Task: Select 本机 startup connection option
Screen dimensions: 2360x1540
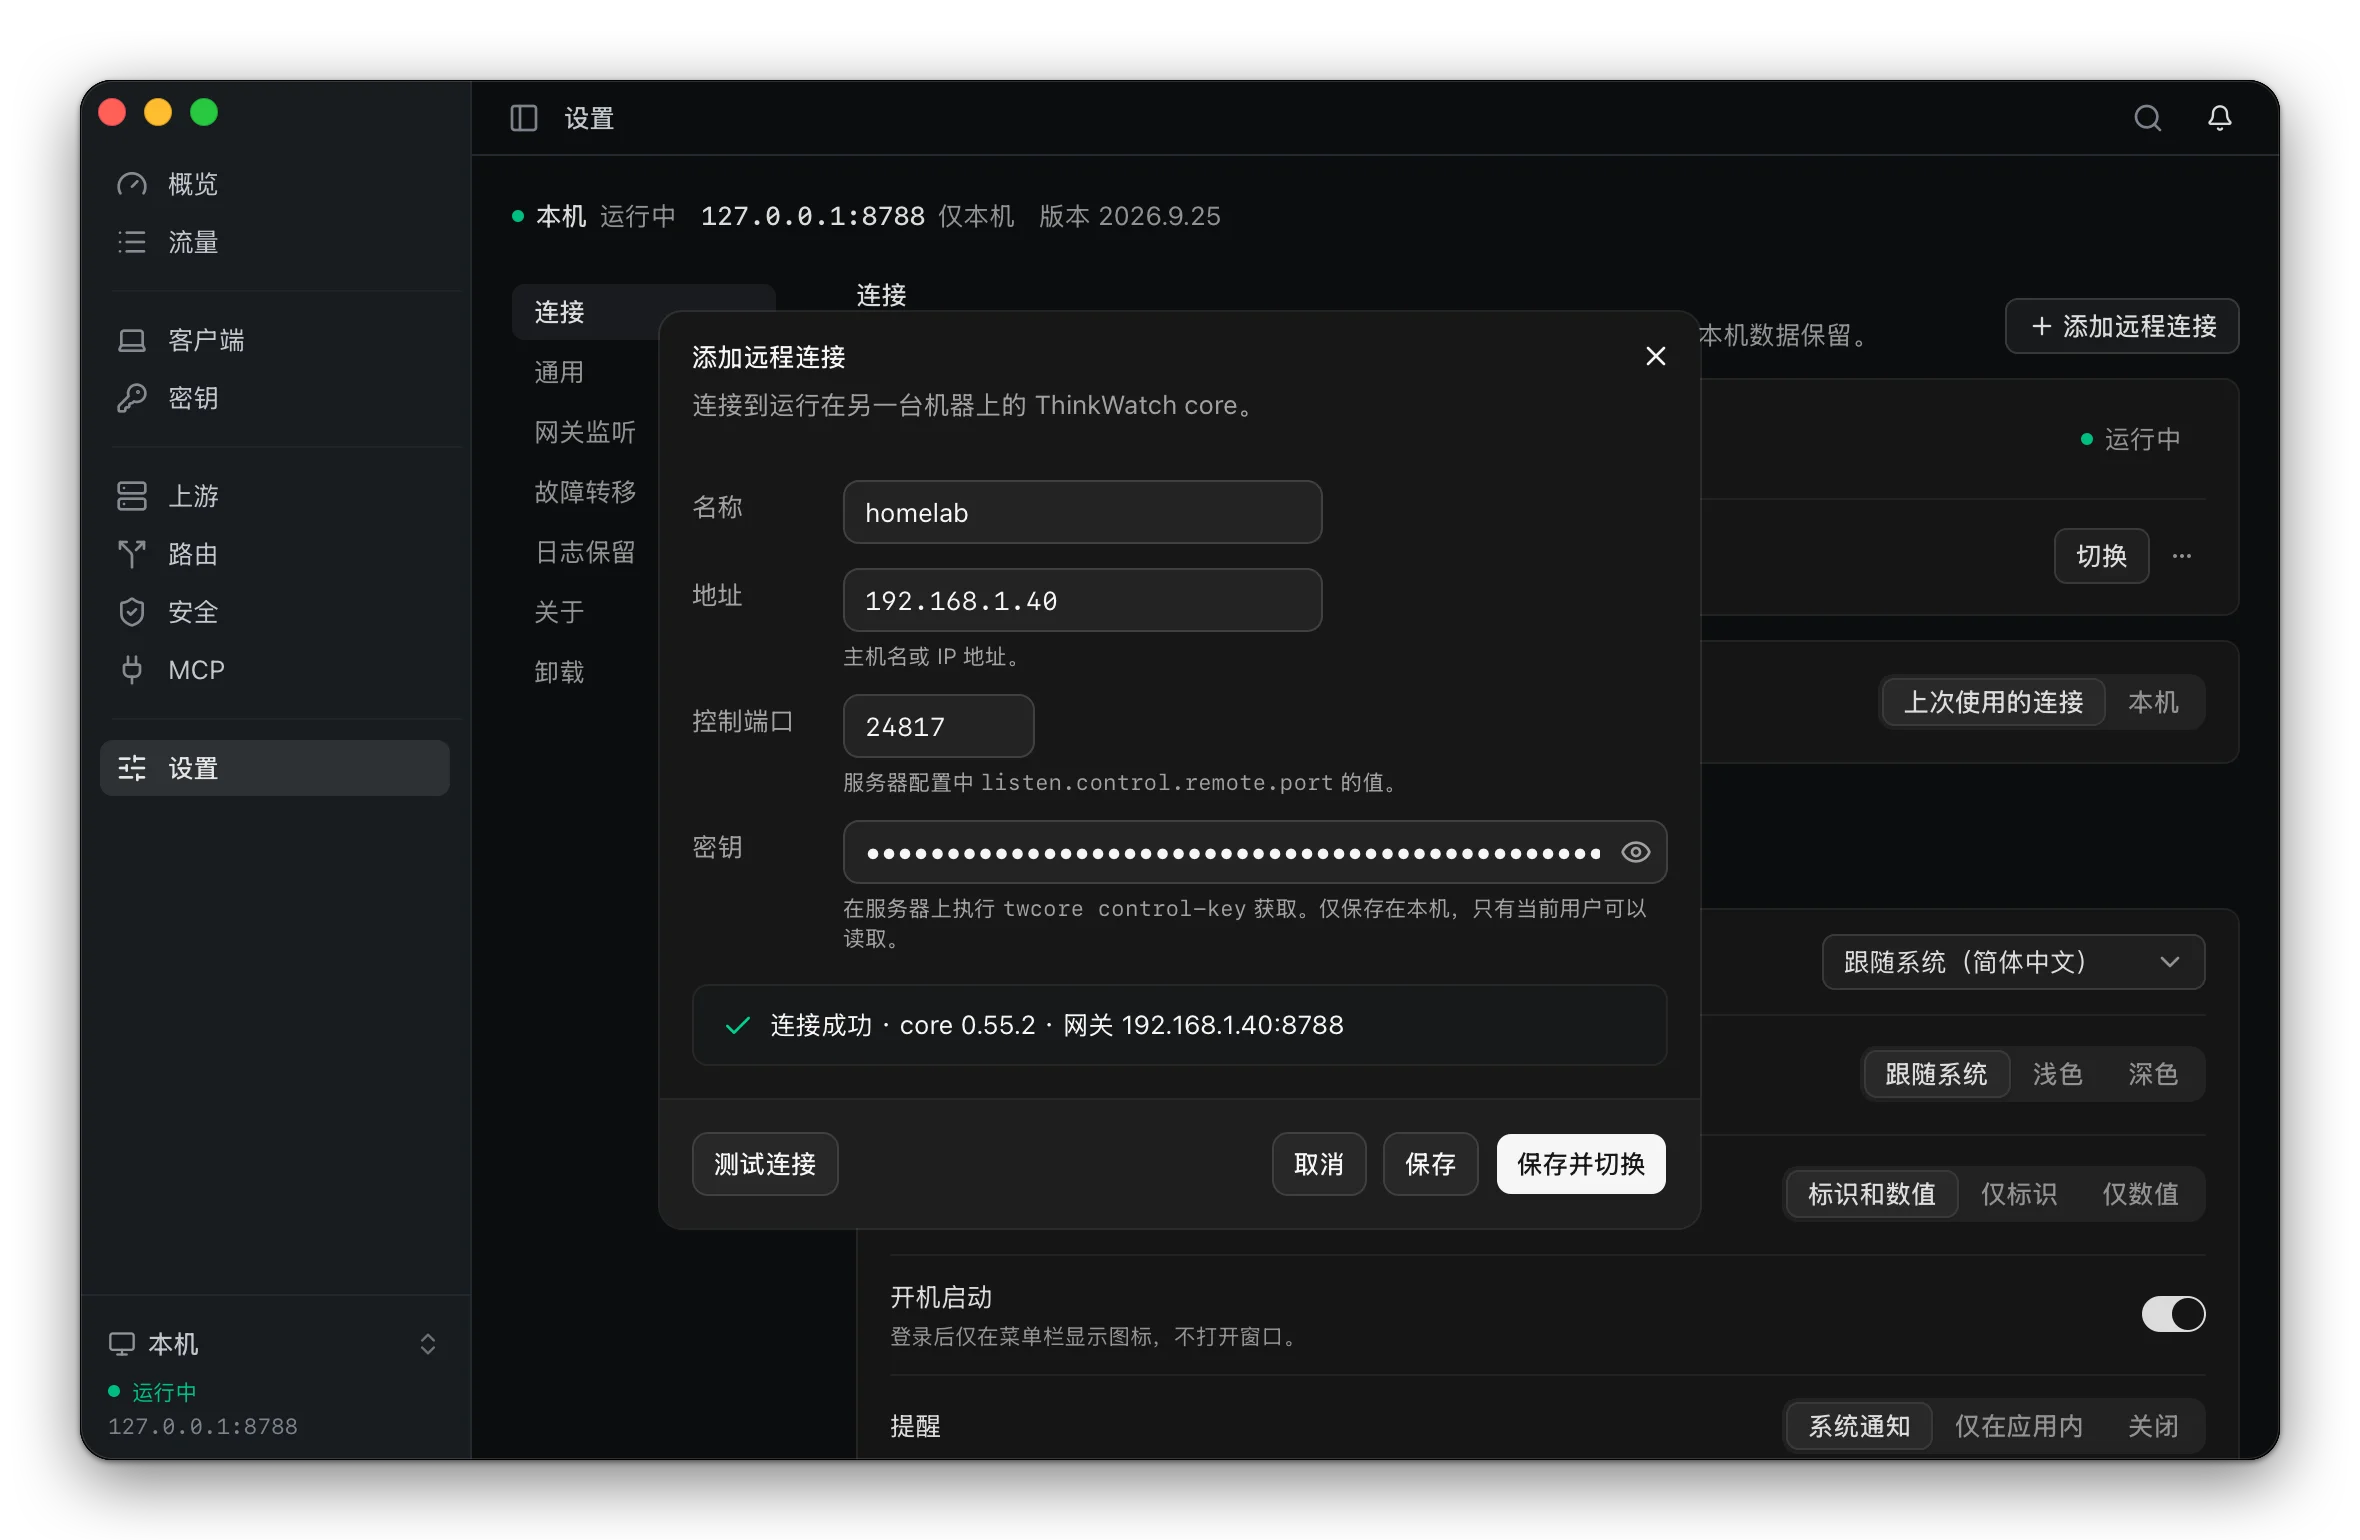Action: pyautogui.click(x=2153, y=702)
